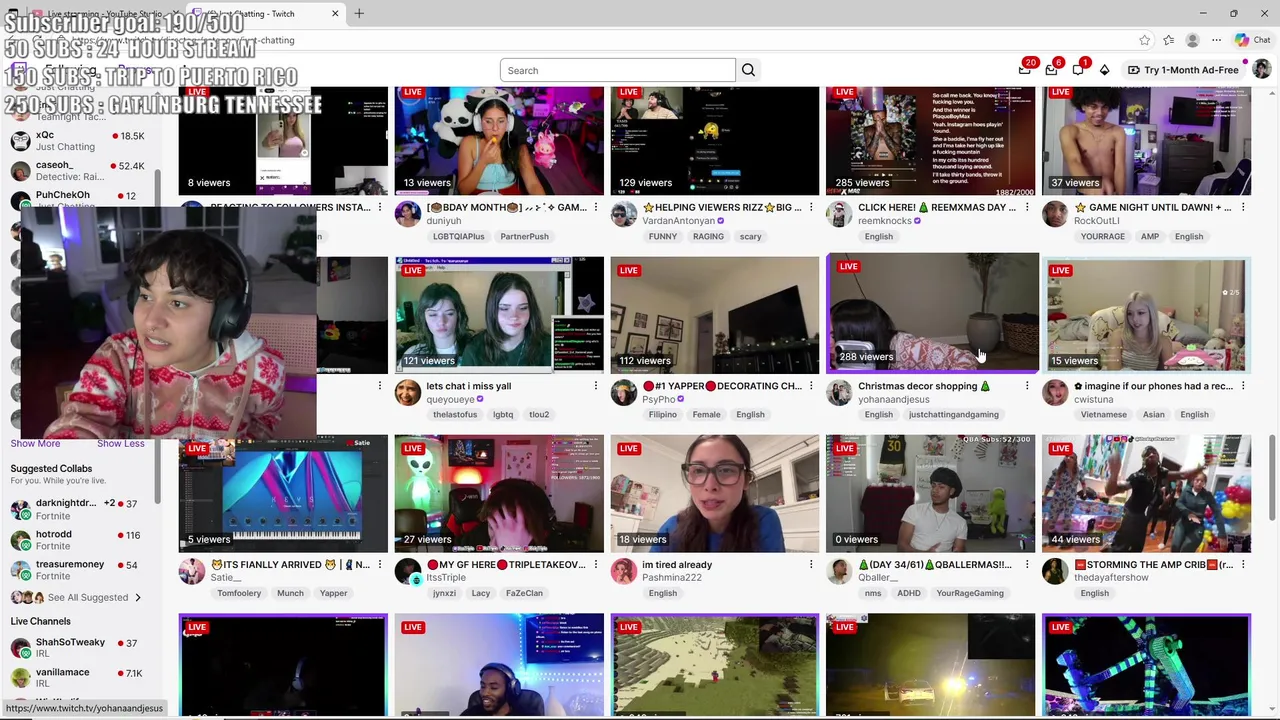
Task: Open notifications inbox icon with 6 badge
Action: [x=1052, y=70]
